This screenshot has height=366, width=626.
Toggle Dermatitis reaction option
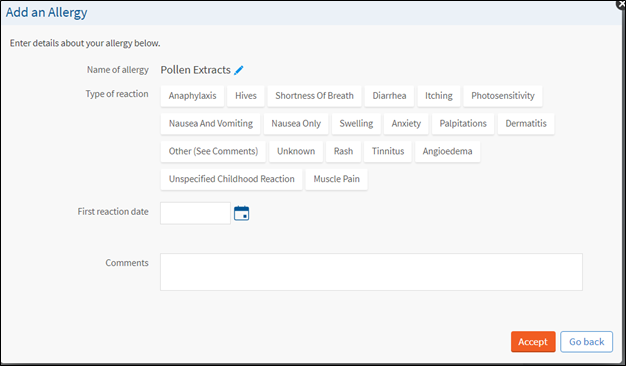pyautogui.click(x=526, y=124)
